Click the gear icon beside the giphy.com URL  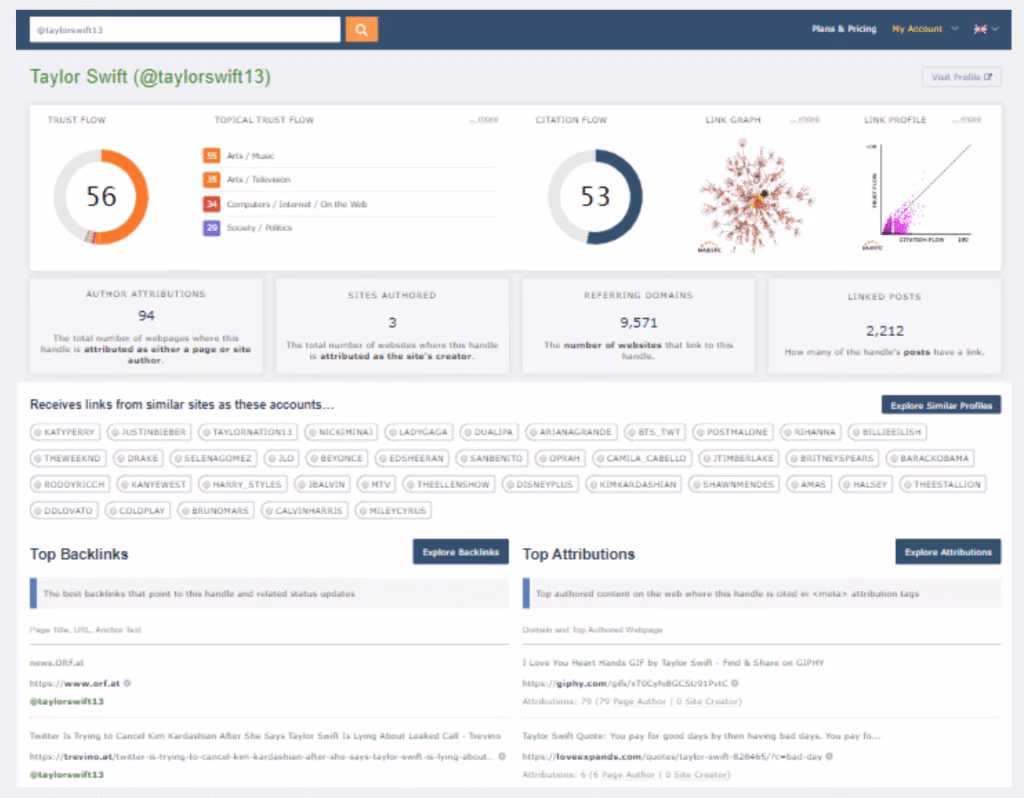pyautogui.click(x=735, y=684)
